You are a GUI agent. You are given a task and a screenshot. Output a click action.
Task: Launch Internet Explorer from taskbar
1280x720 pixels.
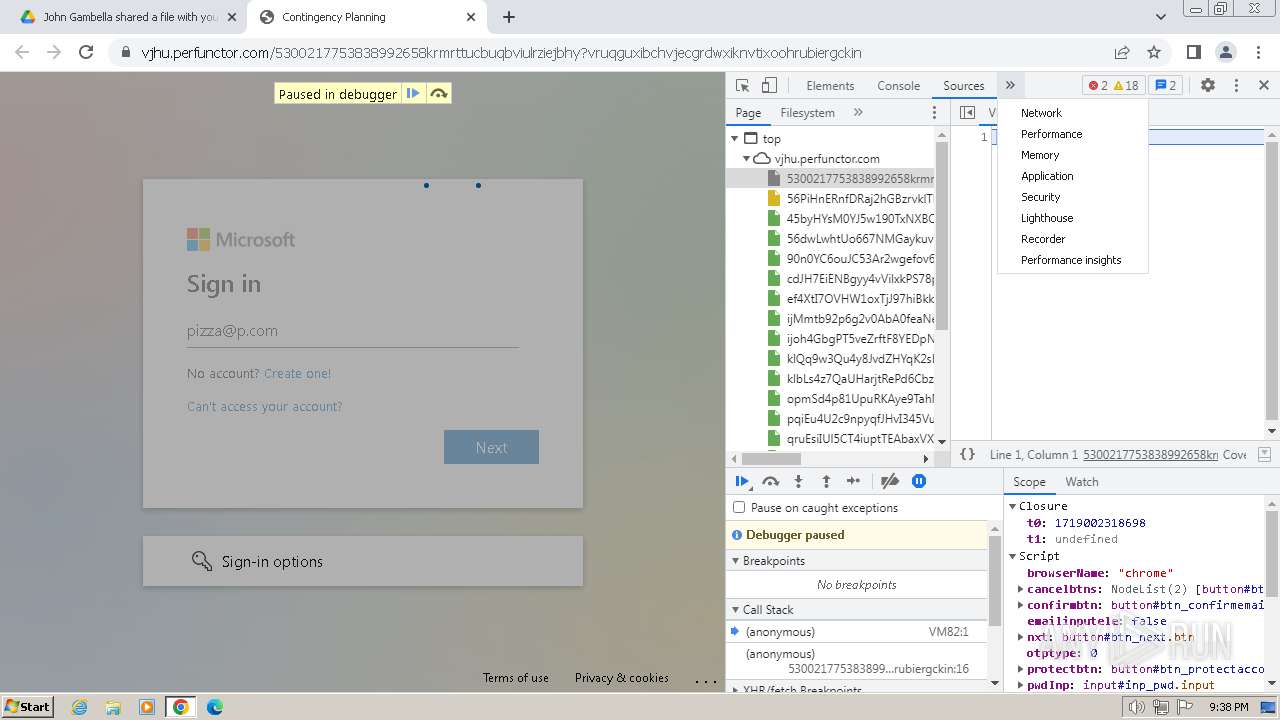point(79,707)
